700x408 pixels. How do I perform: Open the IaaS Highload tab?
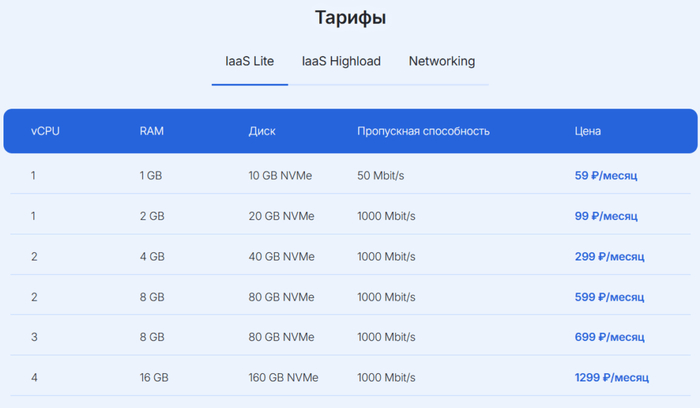pos(341,61)
